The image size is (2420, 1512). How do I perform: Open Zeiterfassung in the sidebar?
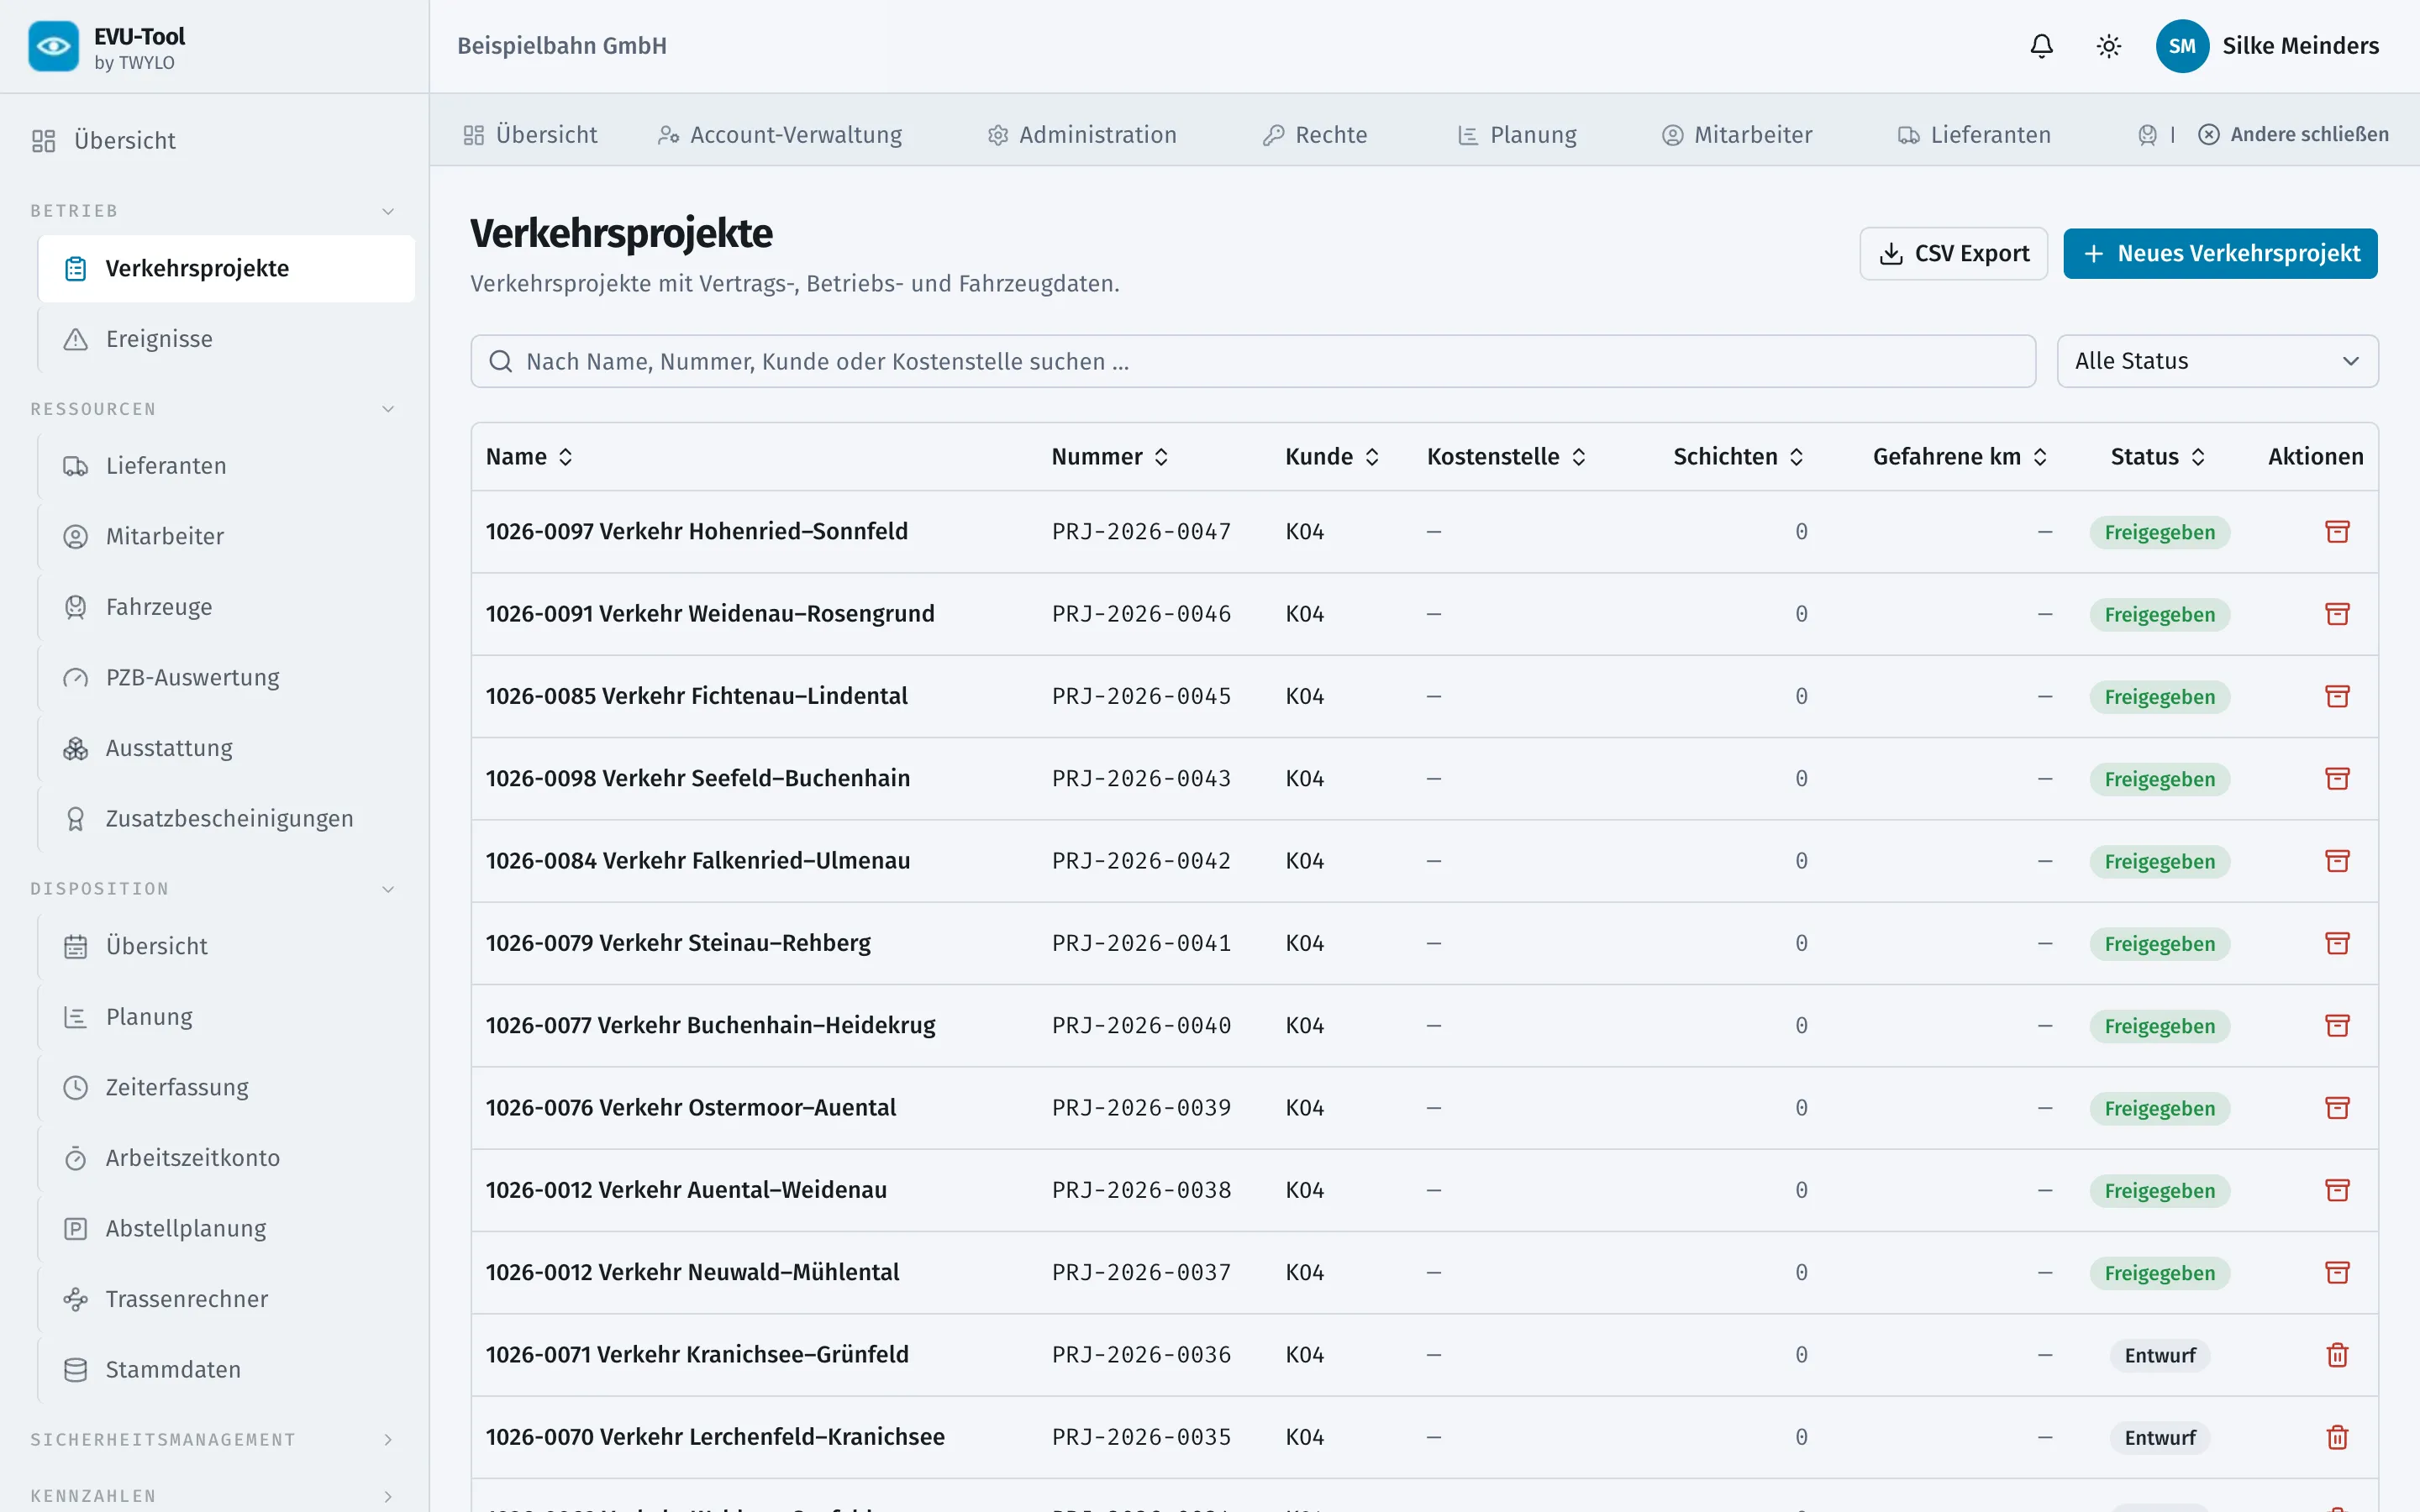[x=226, y=1087]
